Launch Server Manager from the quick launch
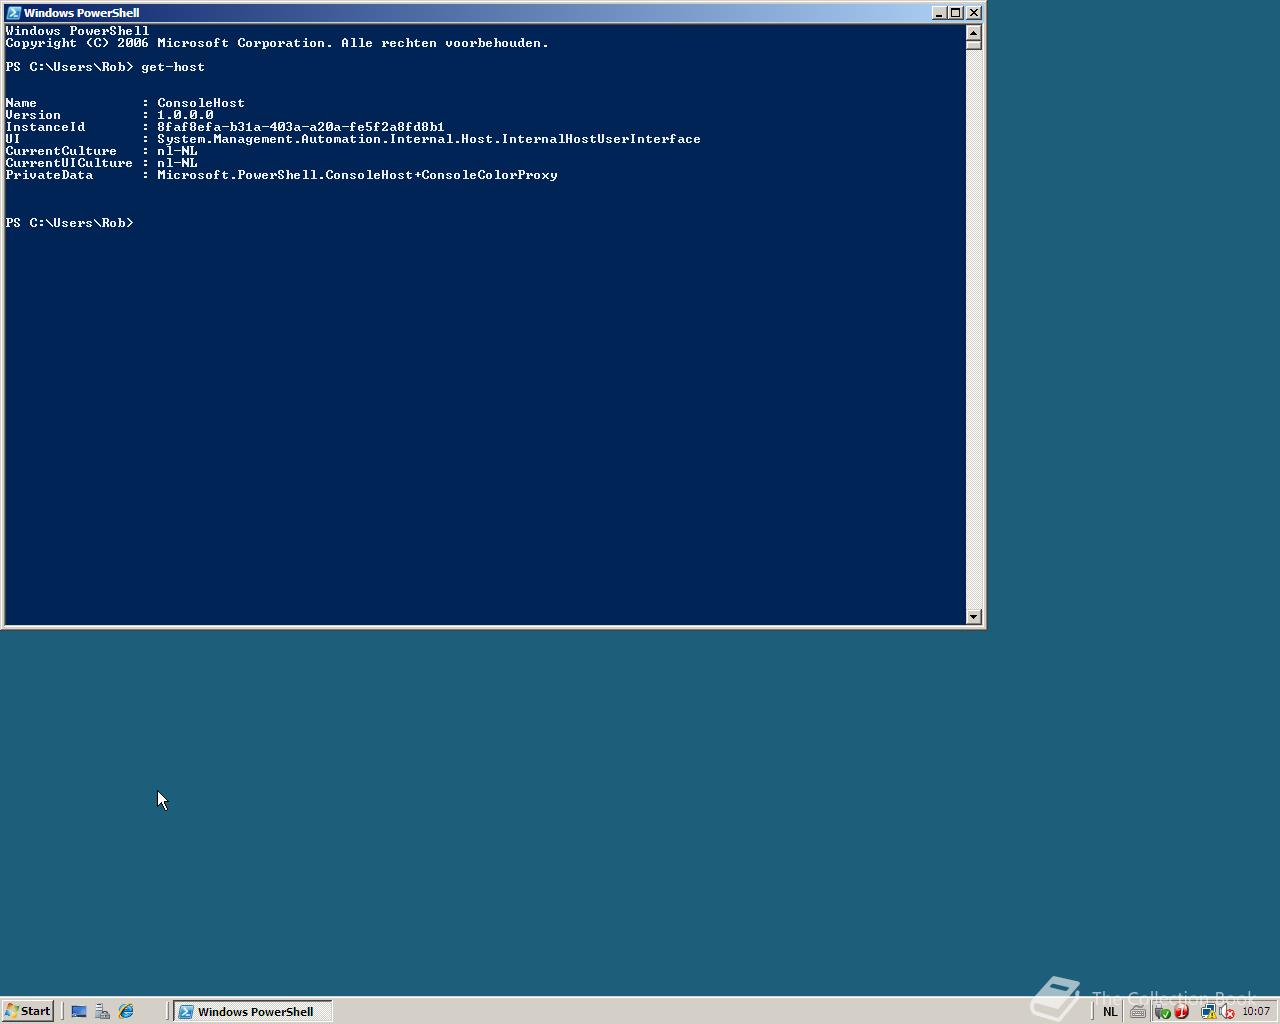Image resolution: width=1280 pixels, height=1024 pixels. click(102, 1011)
